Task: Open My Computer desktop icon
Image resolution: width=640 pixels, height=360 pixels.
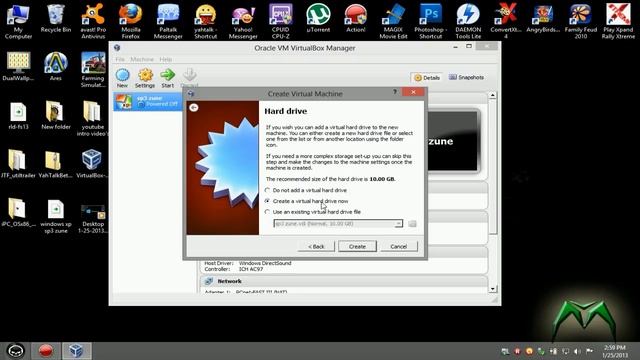Action: 18,20
